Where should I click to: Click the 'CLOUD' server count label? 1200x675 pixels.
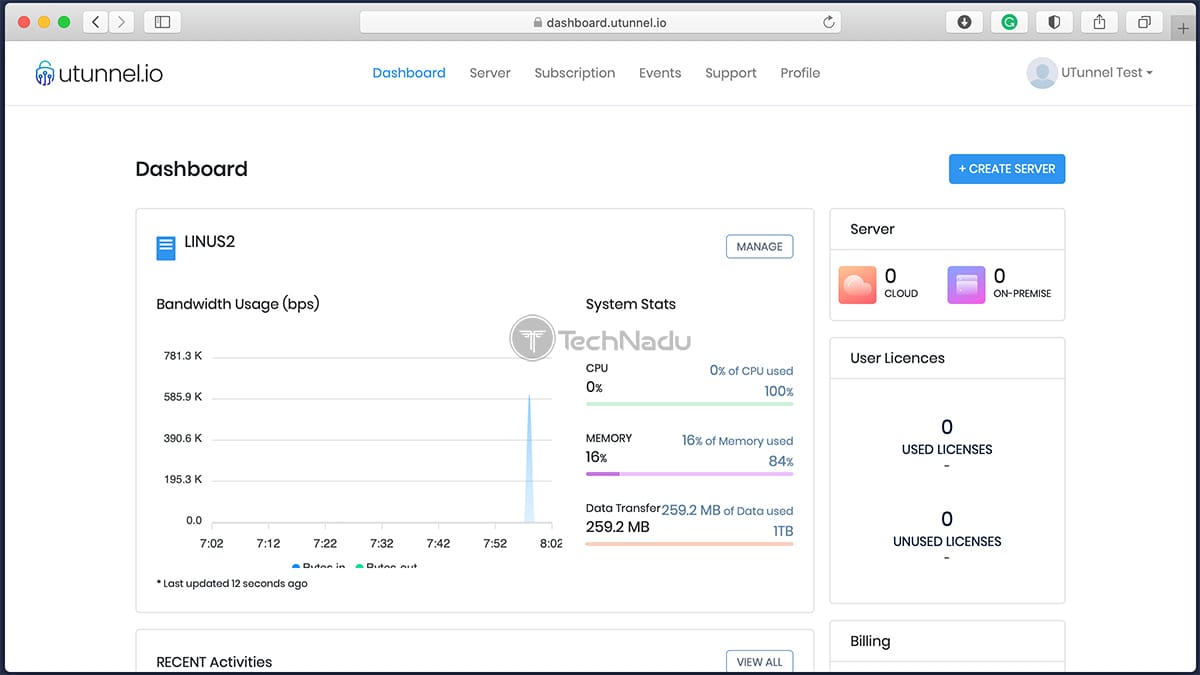click(x=901, y=294)
